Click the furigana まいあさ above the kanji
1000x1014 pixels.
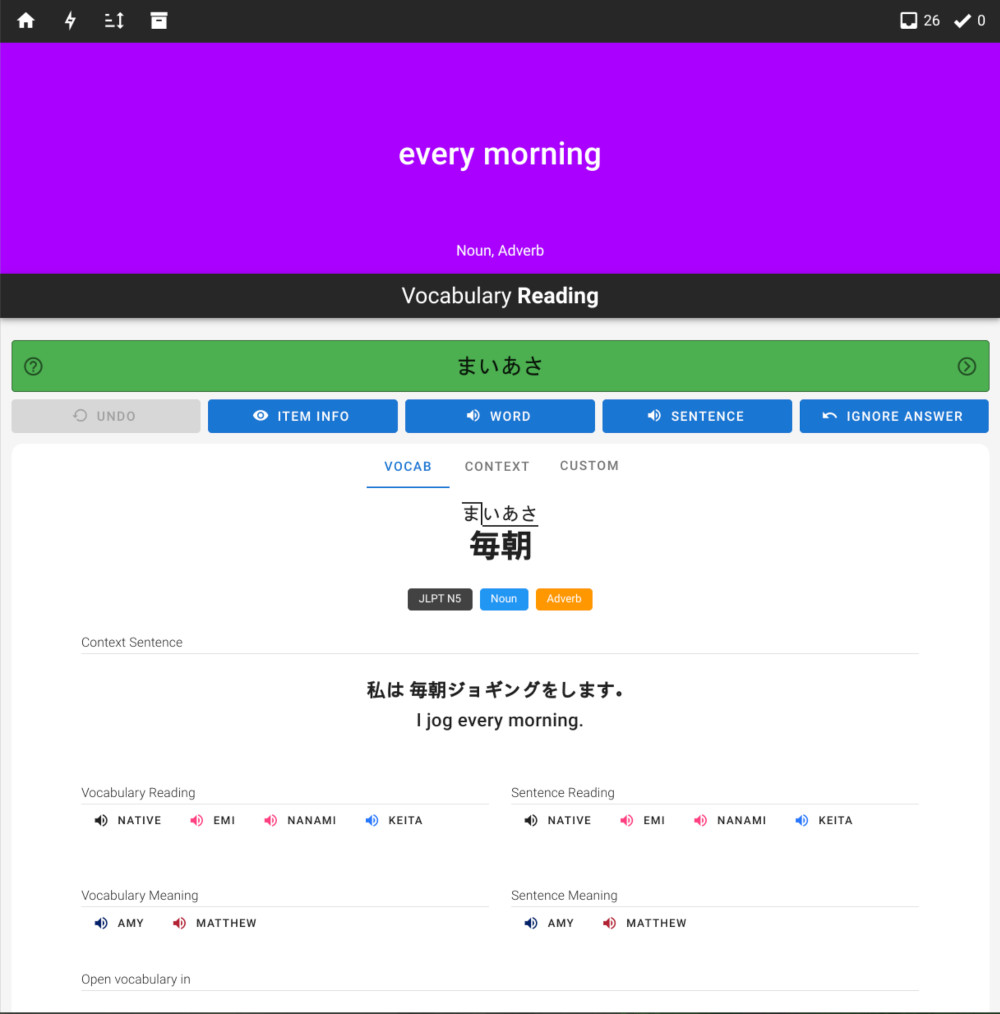tap(500, 513)
